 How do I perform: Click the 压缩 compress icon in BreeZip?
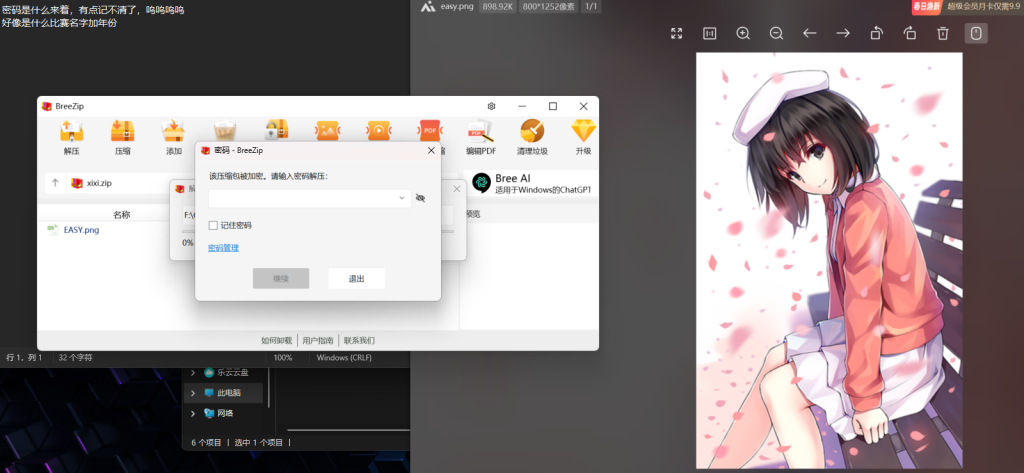click(x=122, y=131)
